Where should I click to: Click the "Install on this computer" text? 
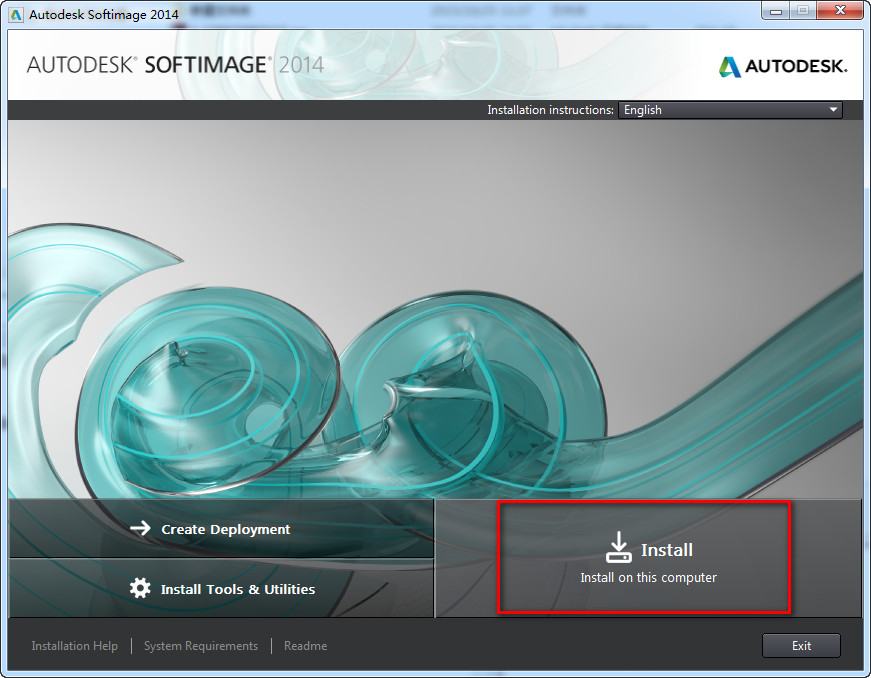click(648, 577)
